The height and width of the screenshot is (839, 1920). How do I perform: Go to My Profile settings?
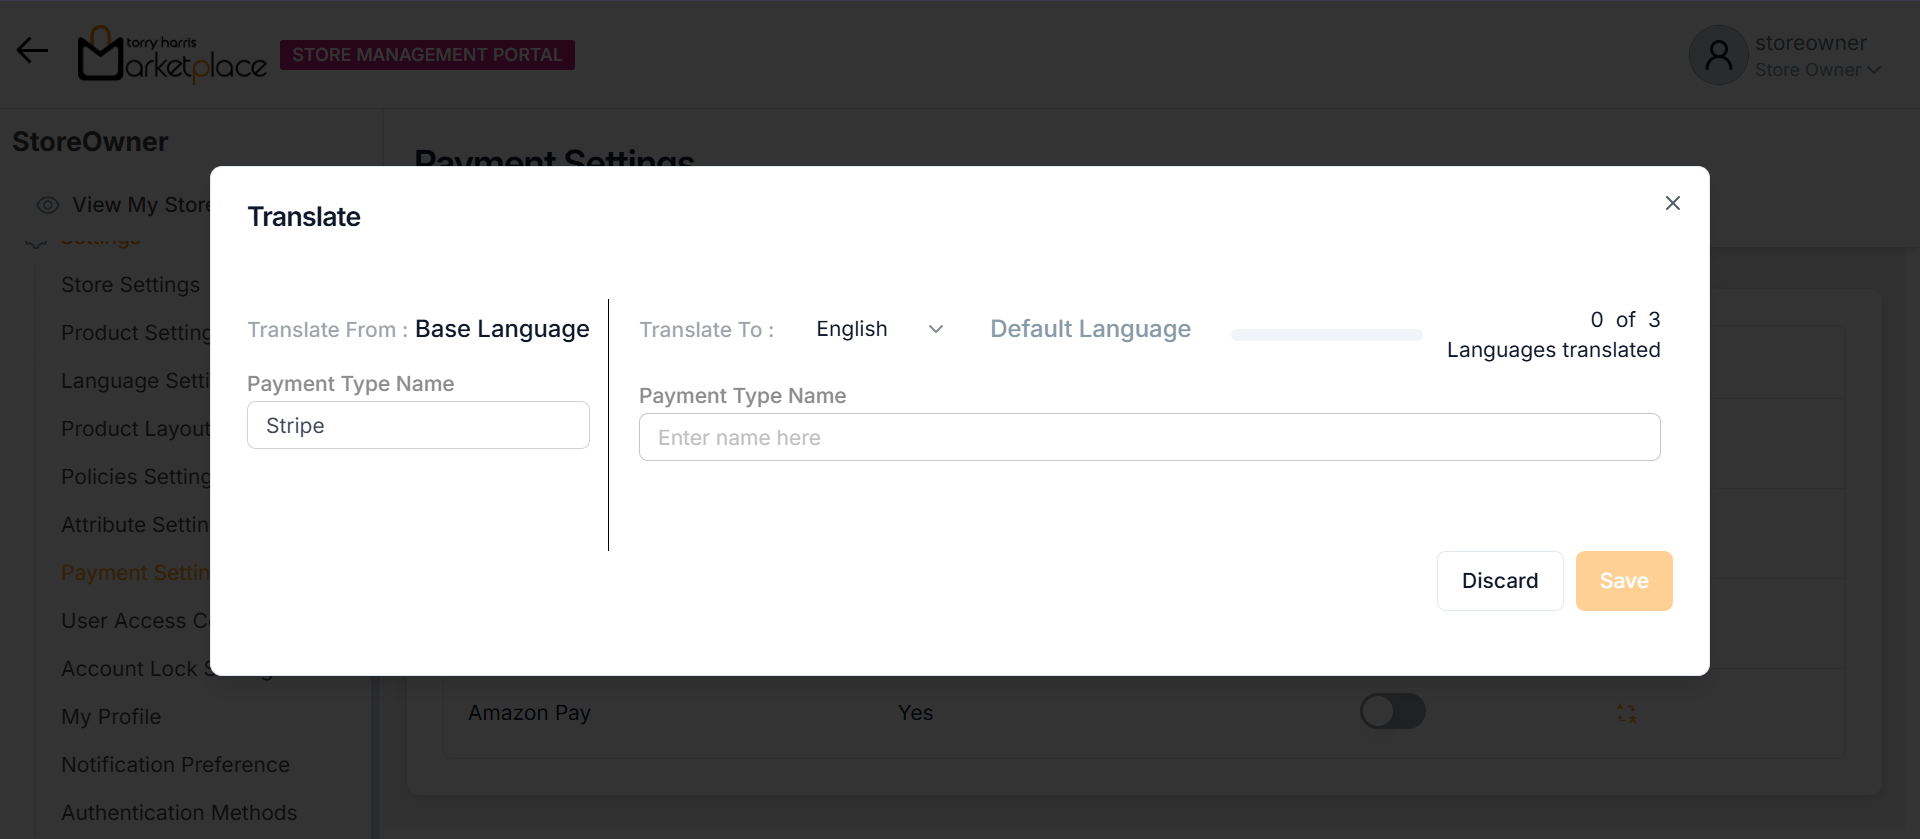point(111,717)
